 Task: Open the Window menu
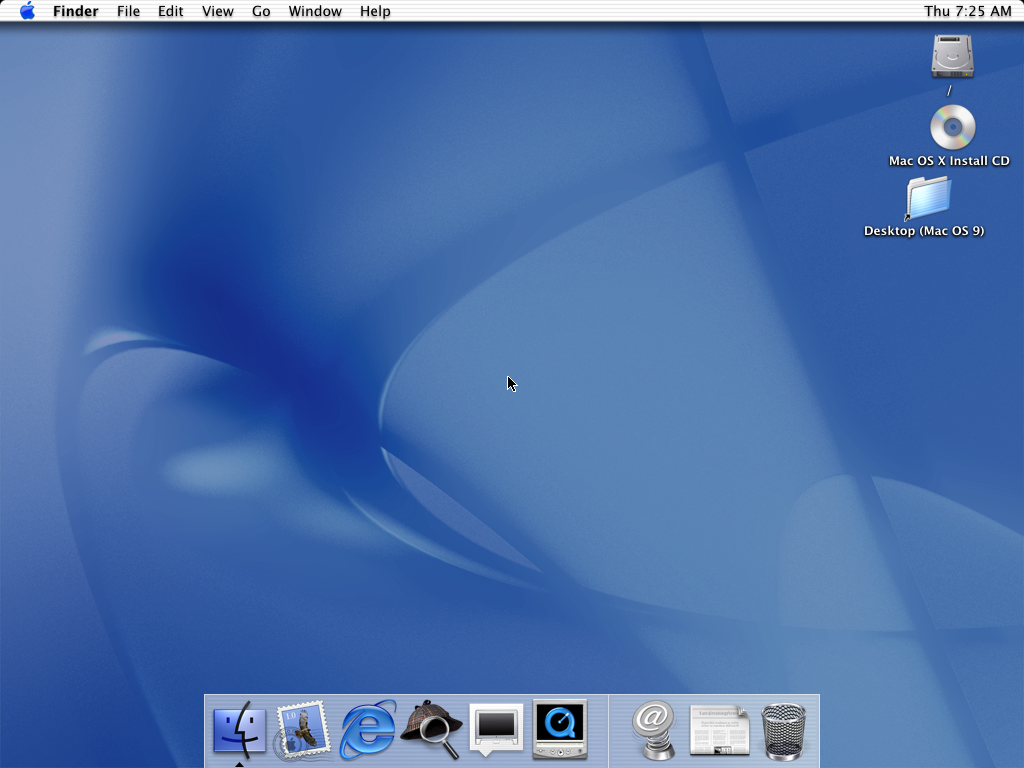point(315,11)
